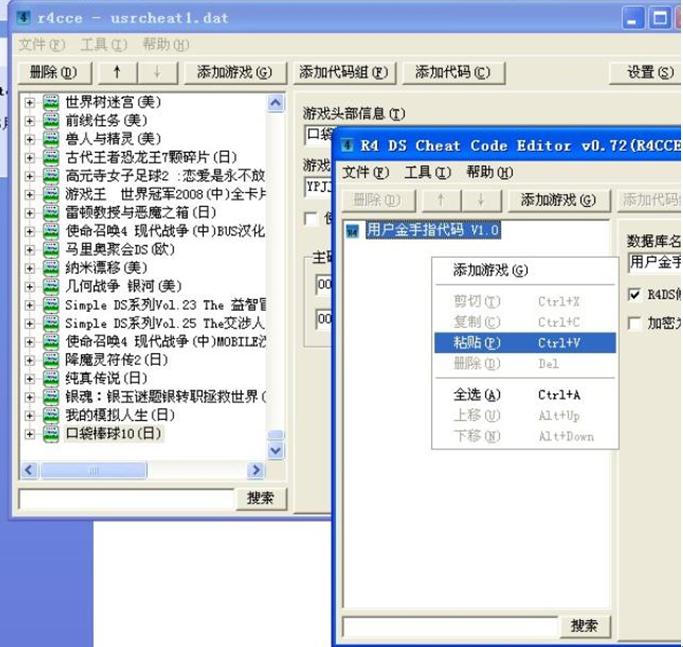The height and width of the screenshot is (647, 683).
Task: Click game icon beside 世界树迷宫 (美)
Action: (x=51, y=102)
